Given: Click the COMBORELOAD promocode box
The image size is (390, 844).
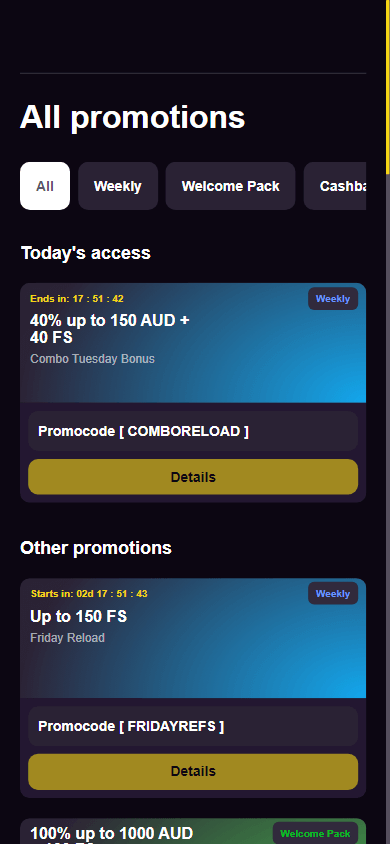Looking at the screenshot, I should click(x=193, y=431).
